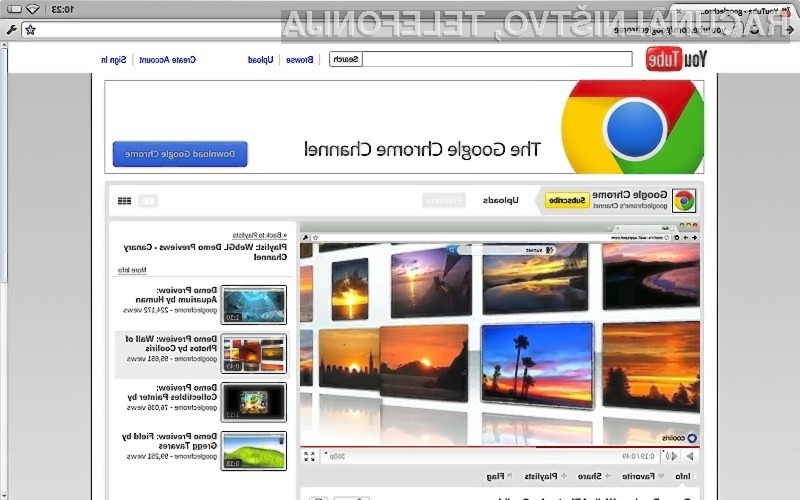The height and width of the screenshot is (500, 800).
Task: Go to the YouTube logo home
Action: 676,59
